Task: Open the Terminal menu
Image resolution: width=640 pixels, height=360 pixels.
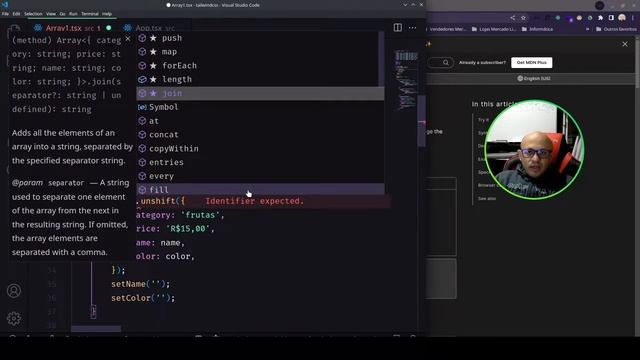Action: 90,13
